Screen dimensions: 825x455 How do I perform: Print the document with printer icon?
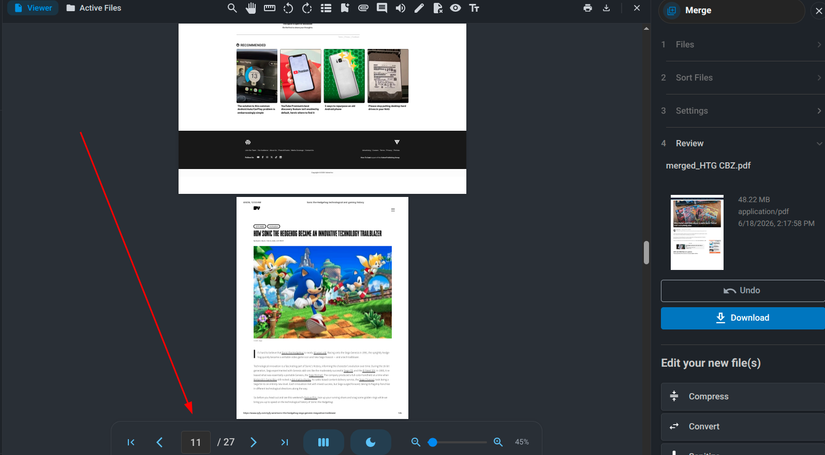tap(588, 8)
